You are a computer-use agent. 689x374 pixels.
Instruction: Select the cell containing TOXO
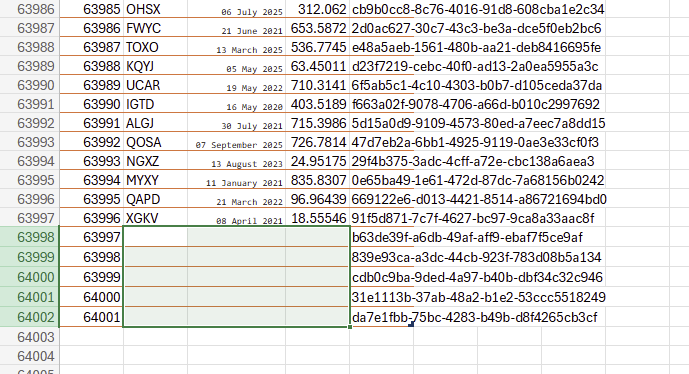[156, 47]
